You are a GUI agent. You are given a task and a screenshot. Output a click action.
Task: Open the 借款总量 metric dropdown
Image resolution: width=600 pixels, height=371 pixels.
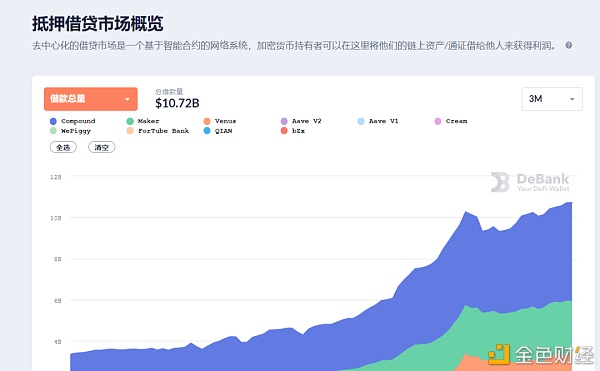pos(91,99)
